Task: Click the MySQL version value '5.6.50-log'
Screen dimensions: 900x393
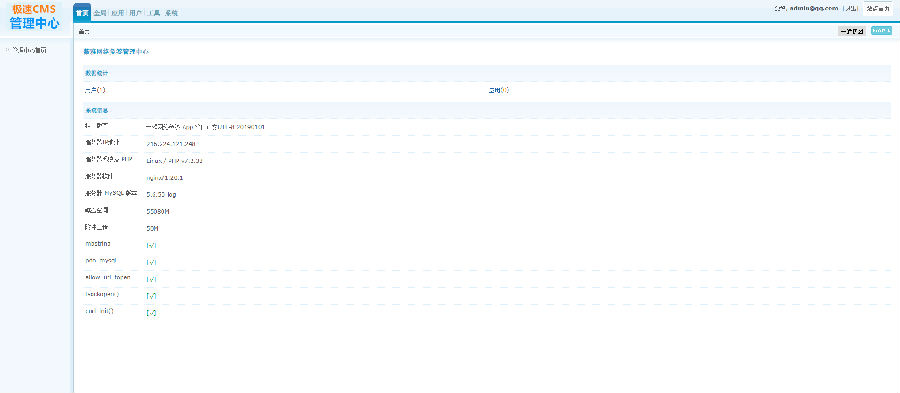Action: tap(161, 194)
